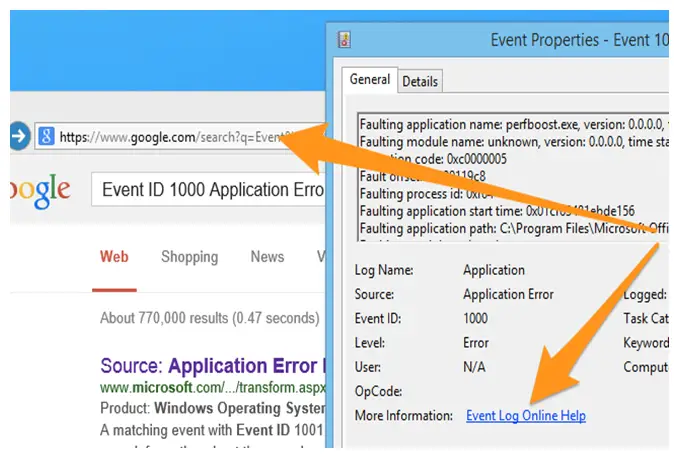Open the 'Source: Application Error' search result
674x468 pixels.
point(213,366)
